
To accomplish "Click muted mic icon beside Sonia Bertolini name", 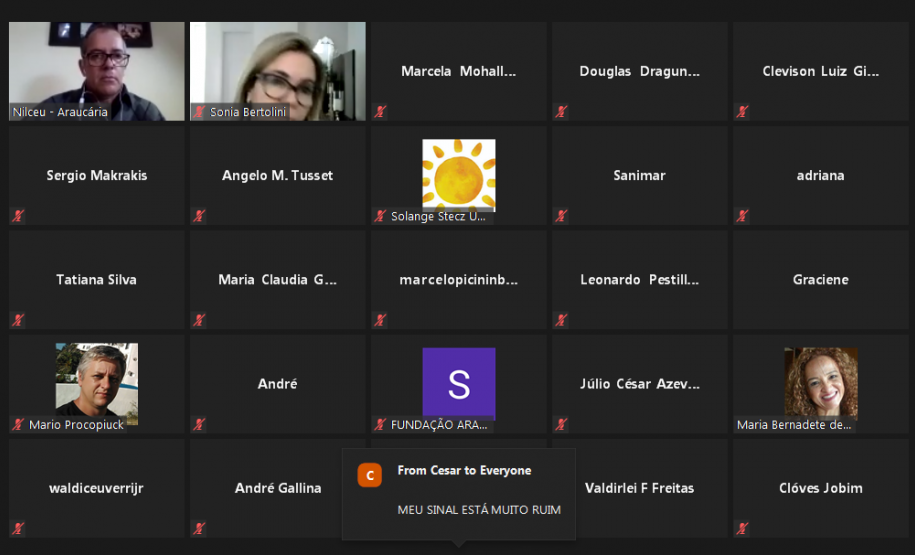I will coord(199,111).
